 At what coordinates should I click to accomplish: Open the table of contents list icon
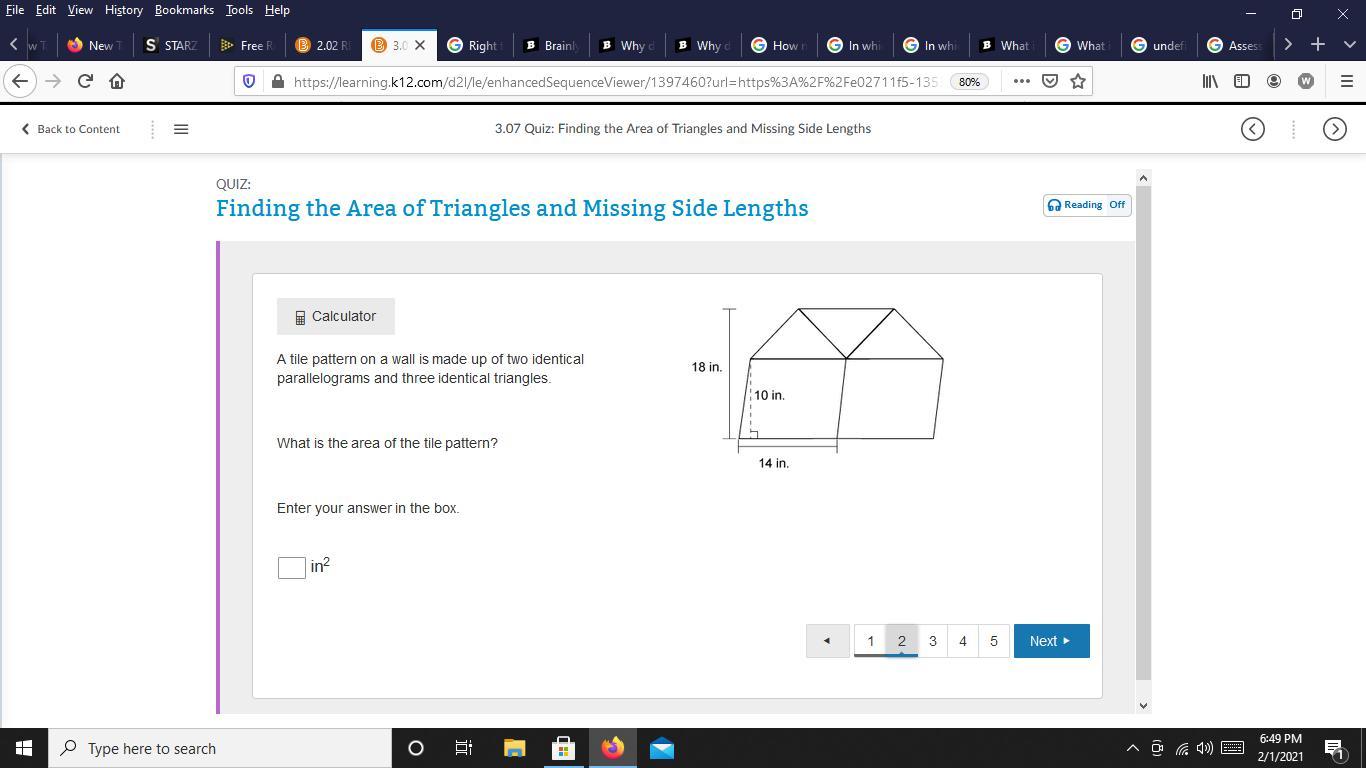point(181,129)
